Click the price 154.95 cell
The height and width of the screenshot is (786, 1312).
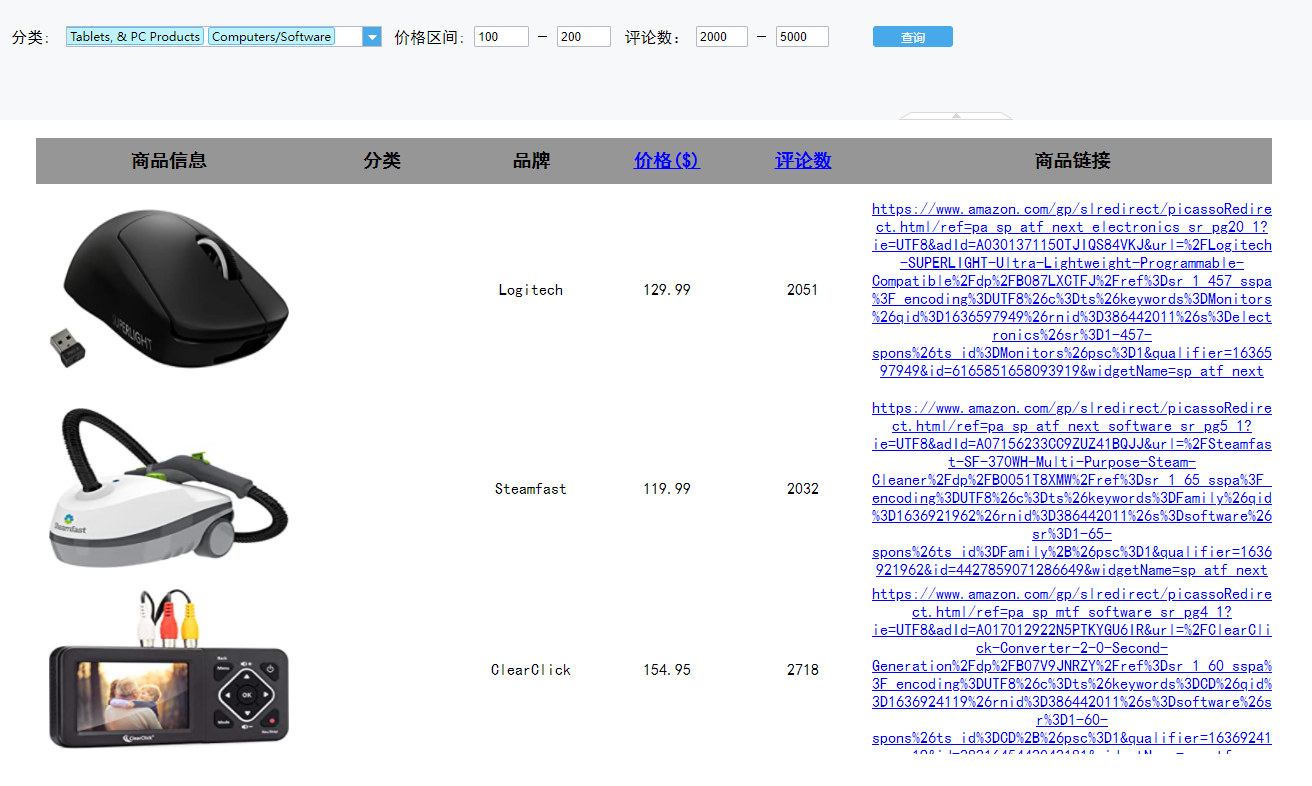point(667,670)
